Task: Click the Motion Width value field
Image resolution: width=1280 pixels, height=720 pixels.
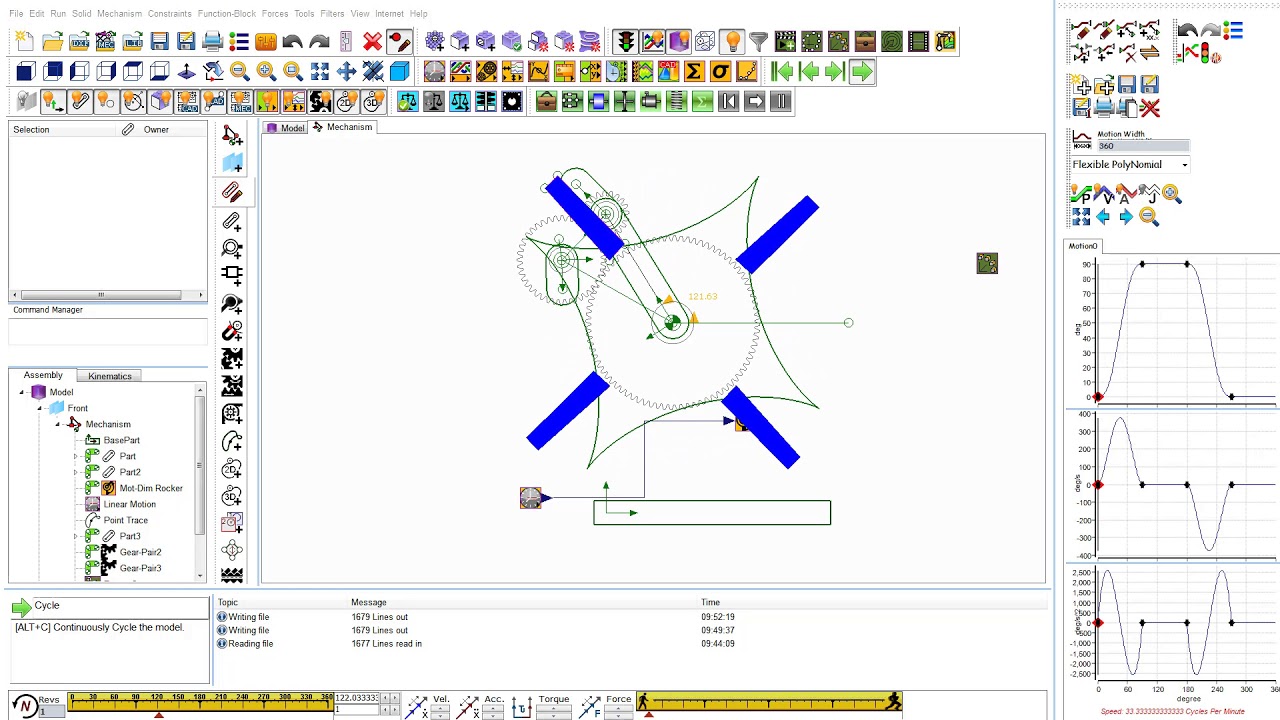Action: coord(1143,146)
